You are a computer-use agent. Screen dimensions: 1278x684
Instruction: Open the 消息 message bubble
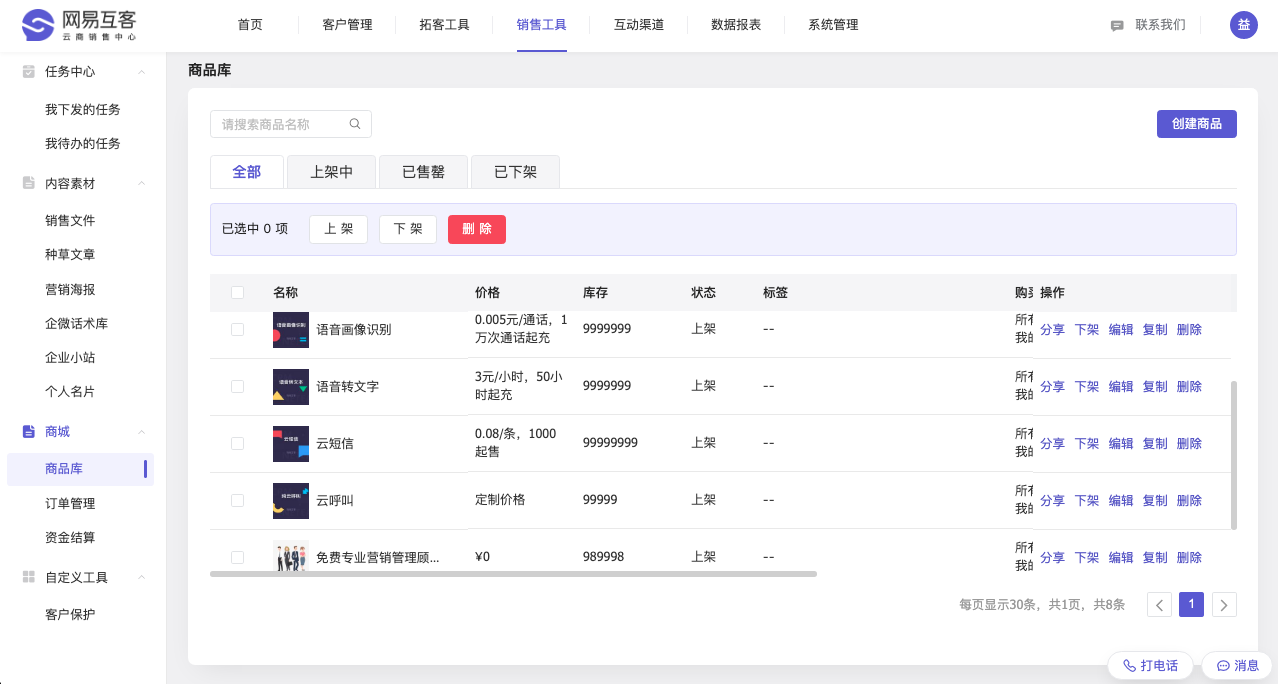click(1237, 665)
